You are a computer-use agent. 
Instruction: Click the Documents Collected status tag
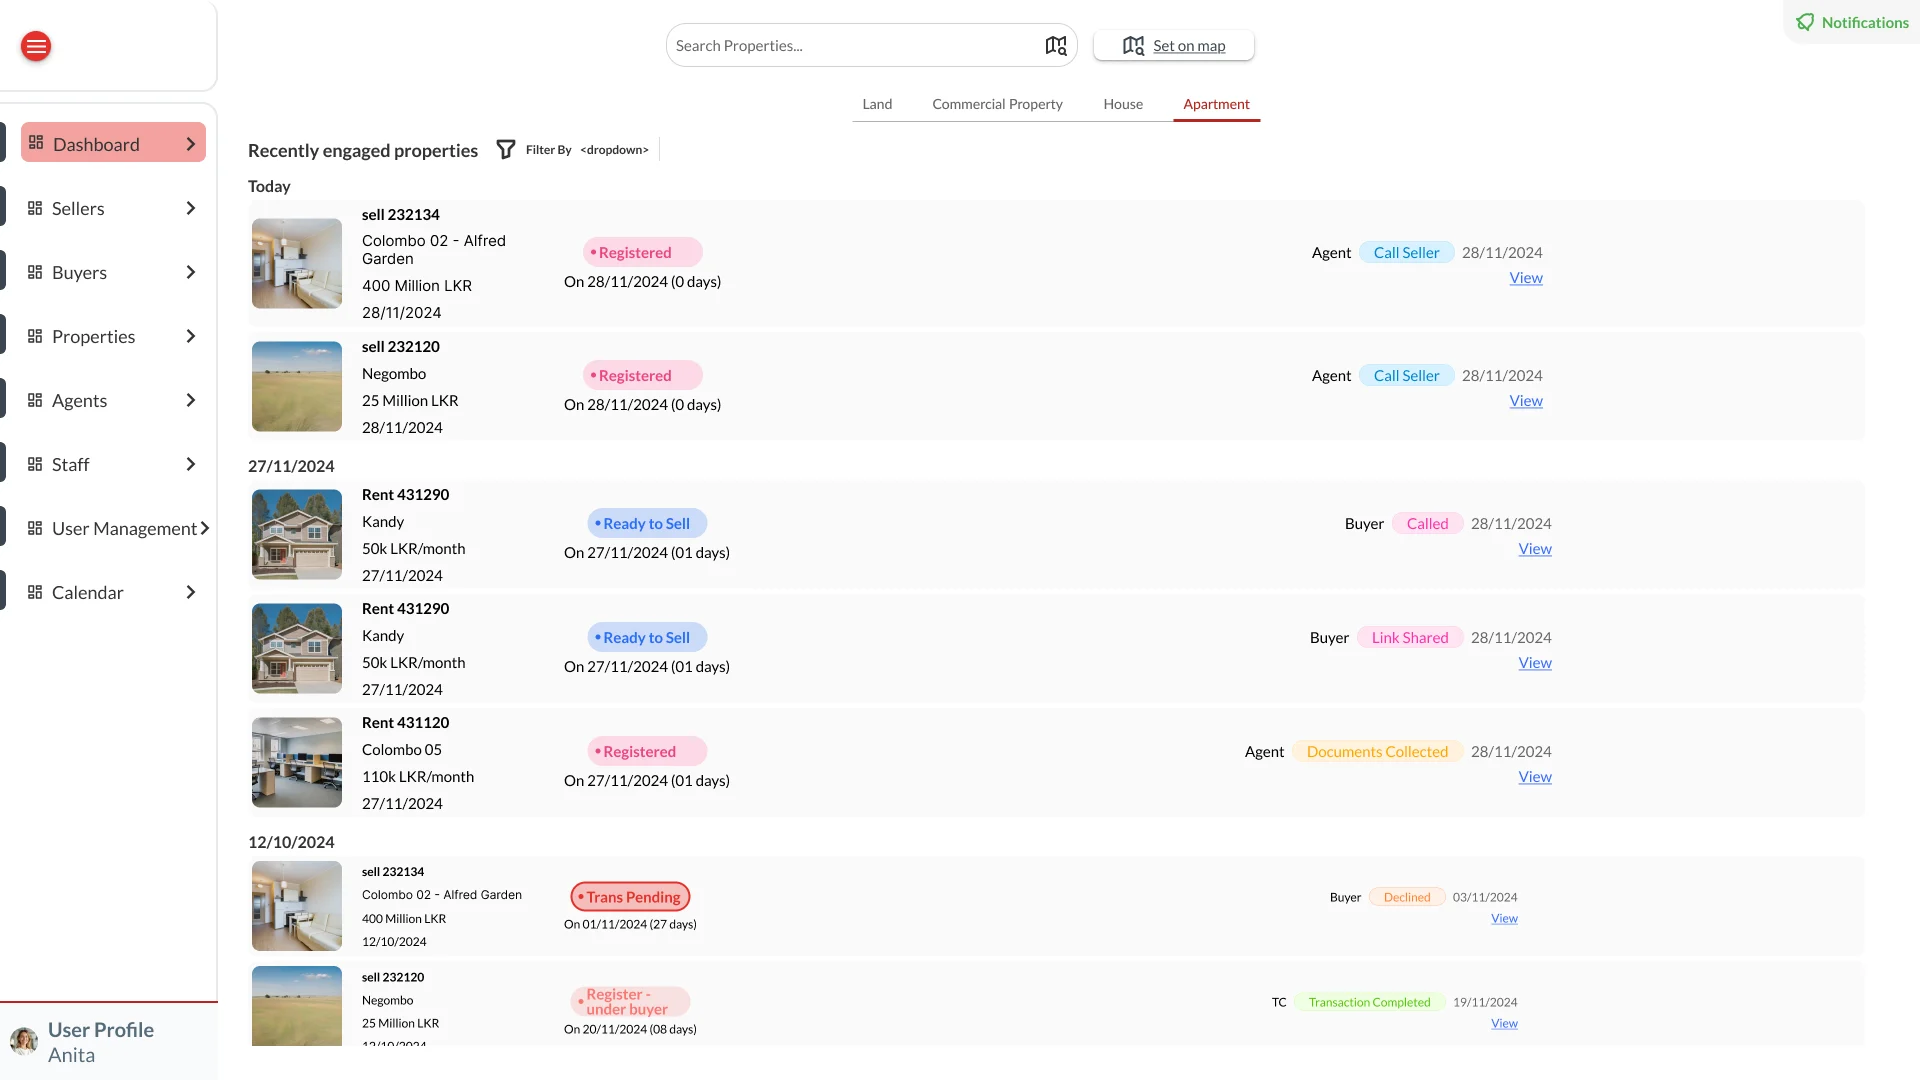[x=1377, y=752]
